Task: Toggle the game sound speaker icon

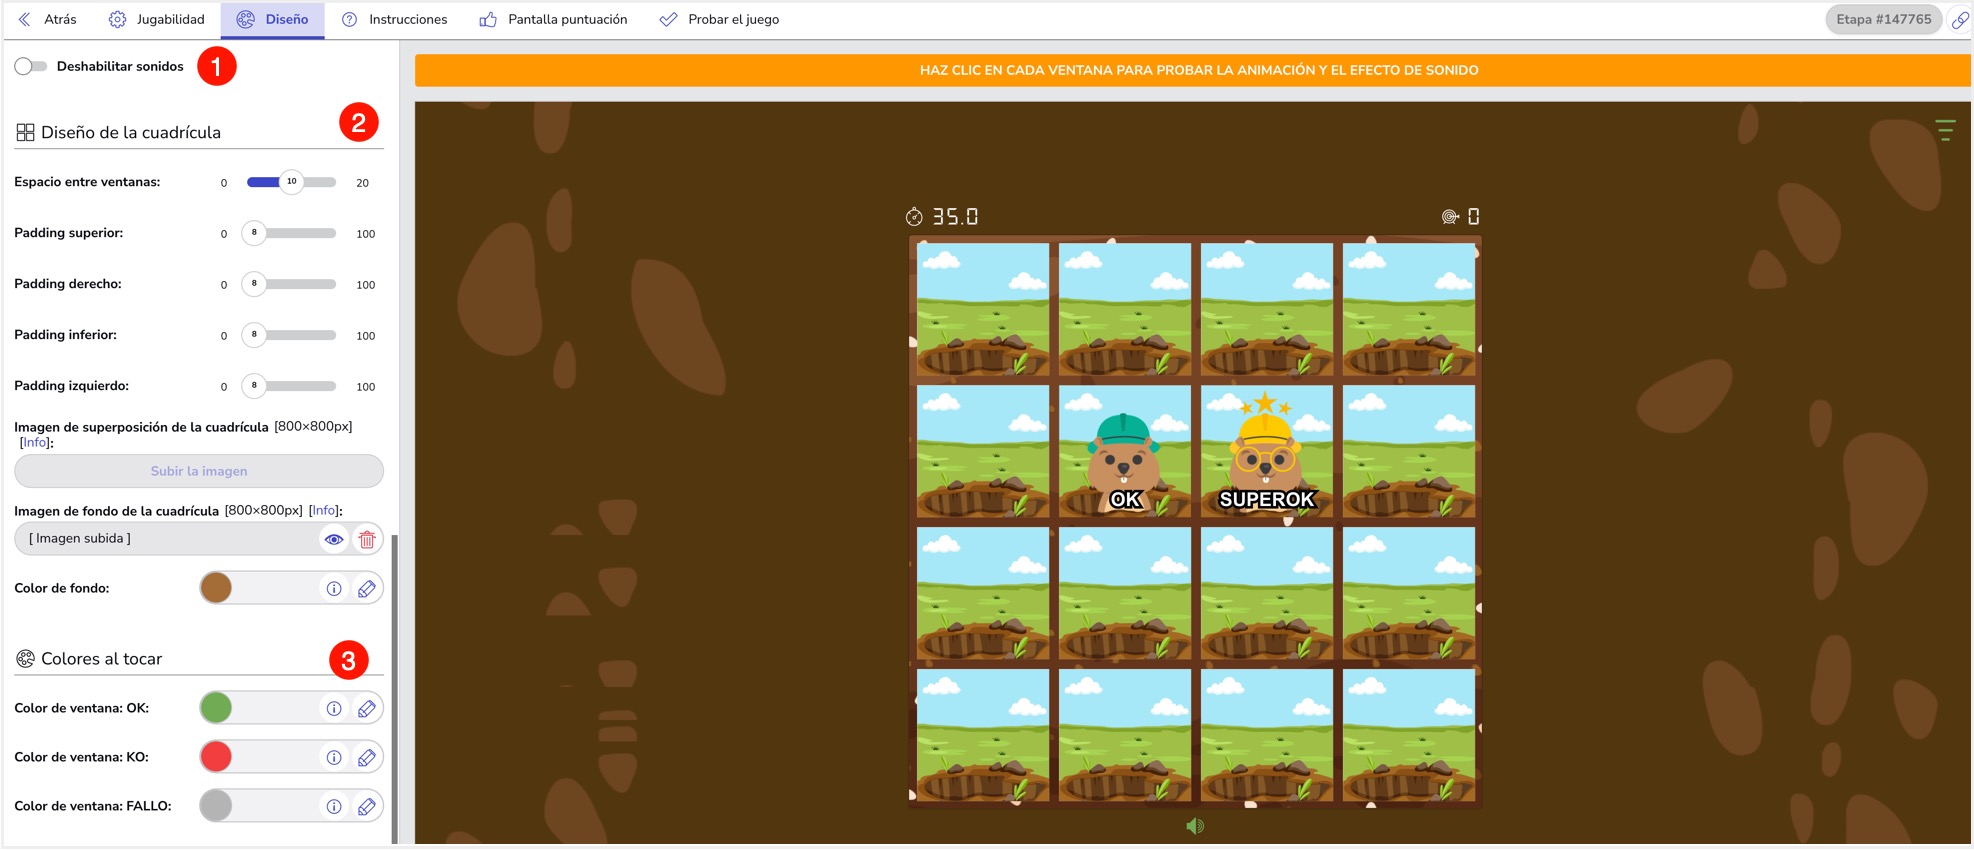Action: (1195, 826)
